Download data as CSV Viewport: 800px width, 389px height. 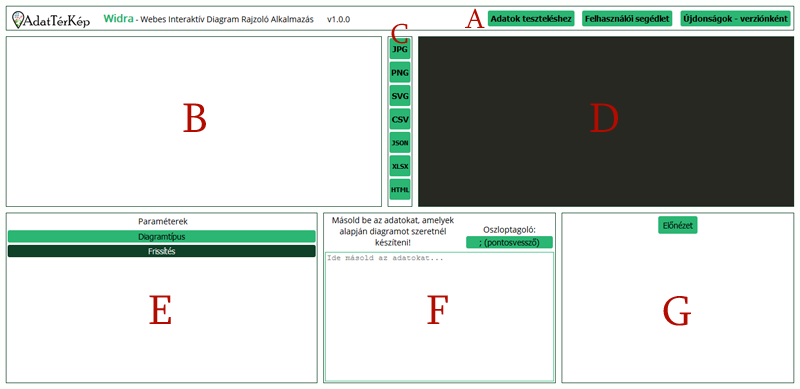coord(400,119)
